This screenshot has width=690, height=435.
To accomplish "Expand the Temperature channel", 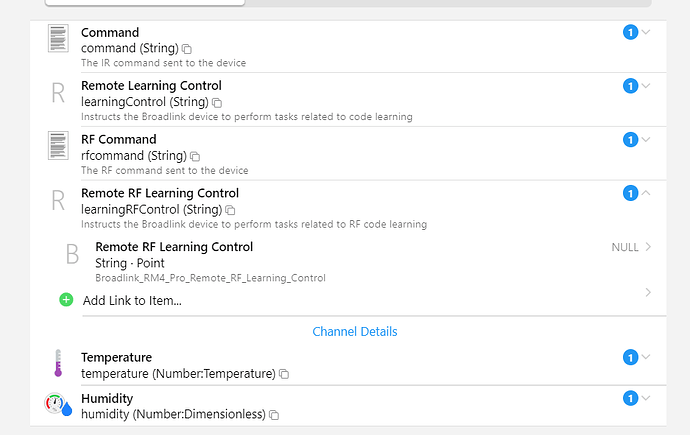I will (646, 357).
